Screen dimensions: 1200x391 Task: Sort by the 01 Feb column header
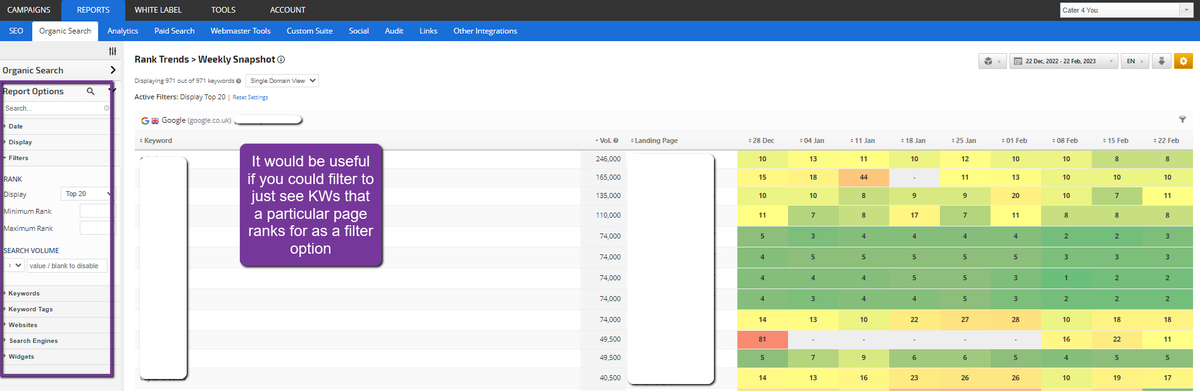(x=1014, y=140)
